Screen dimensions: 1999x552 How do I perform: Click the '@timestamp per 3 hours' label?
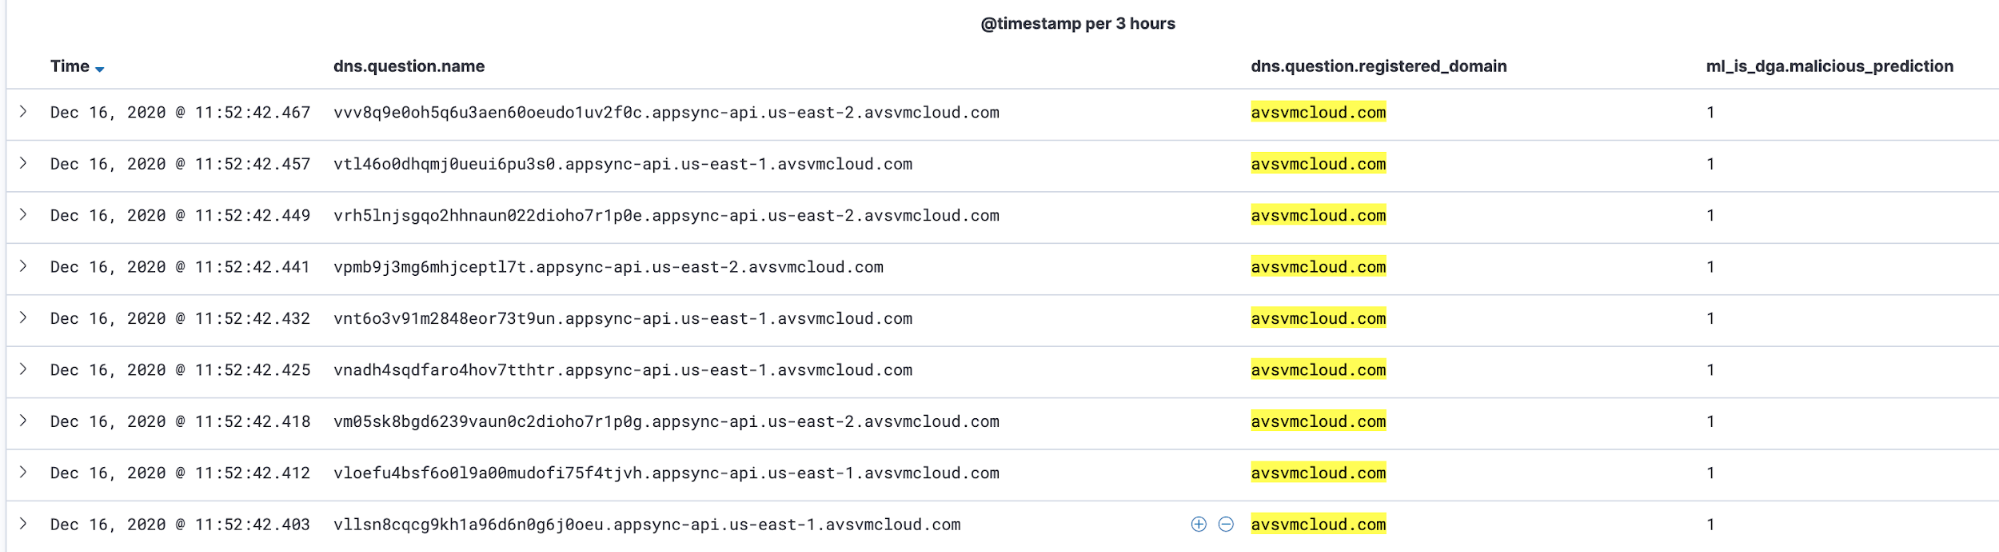1078,23
